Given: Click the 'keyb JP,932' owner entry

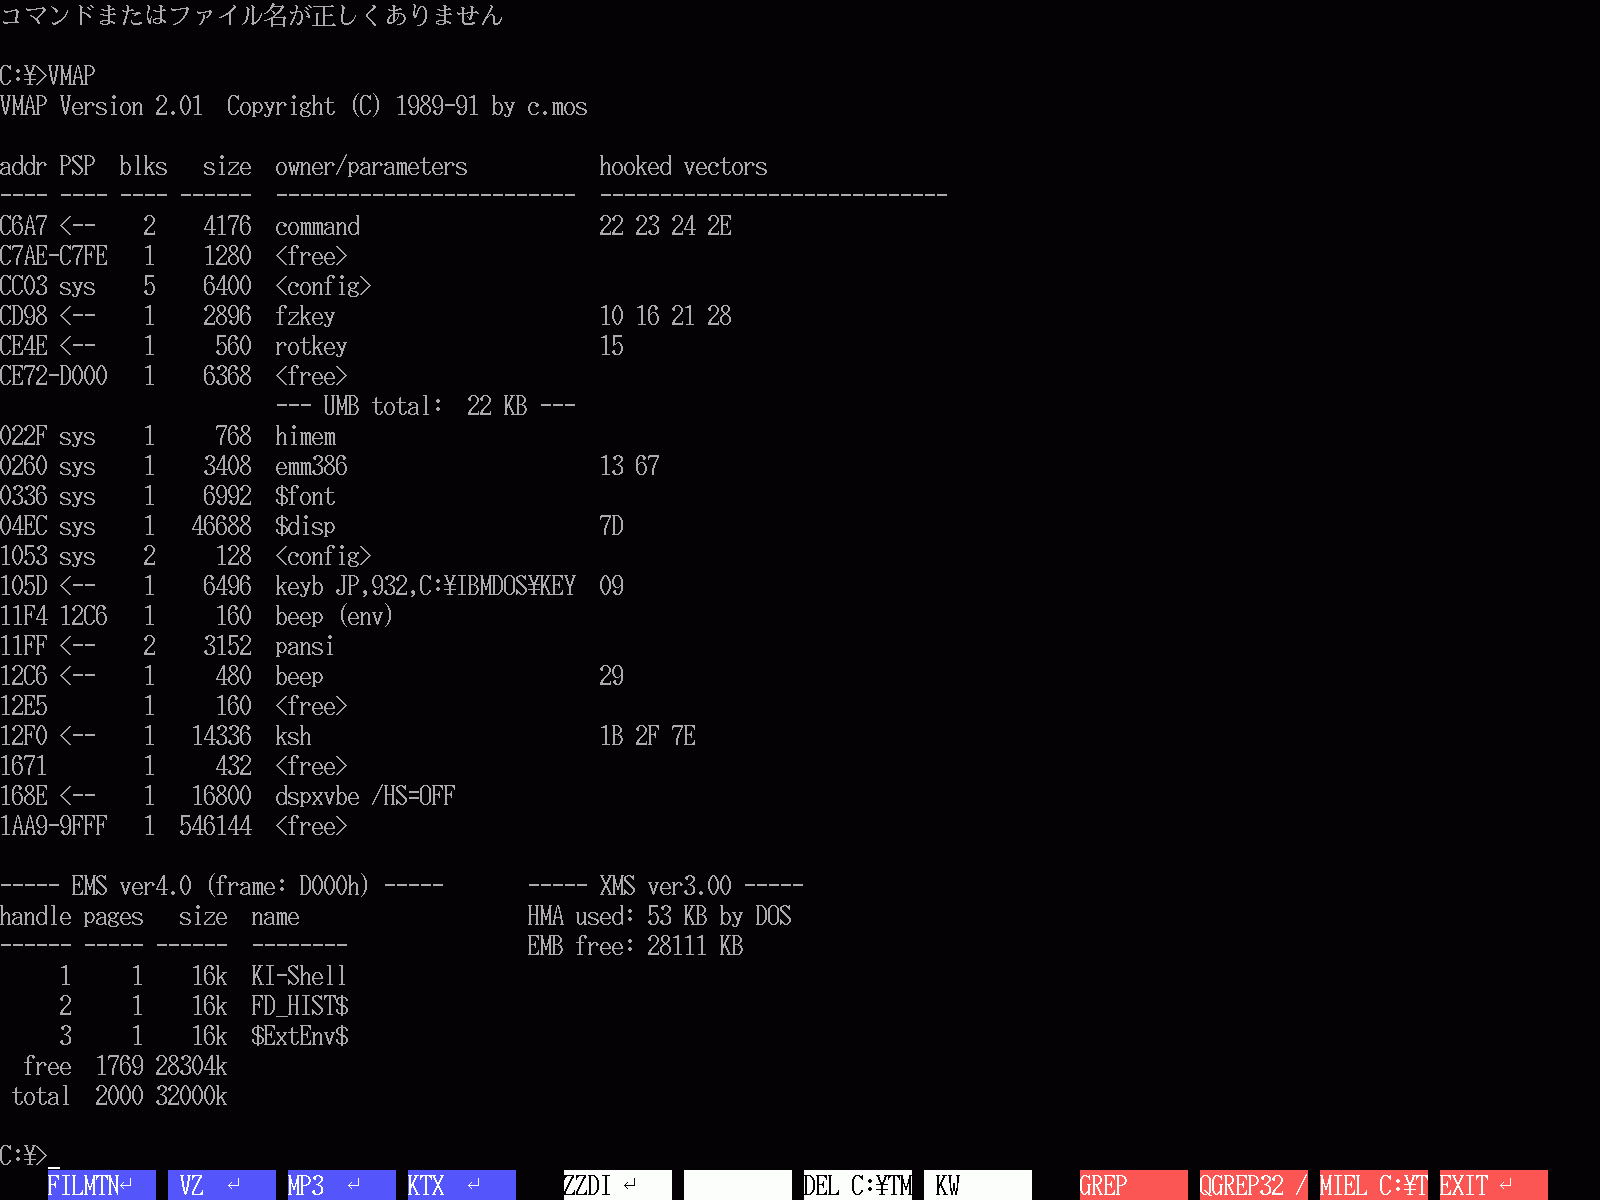Looking at the screenshot, I should [424, 587].
